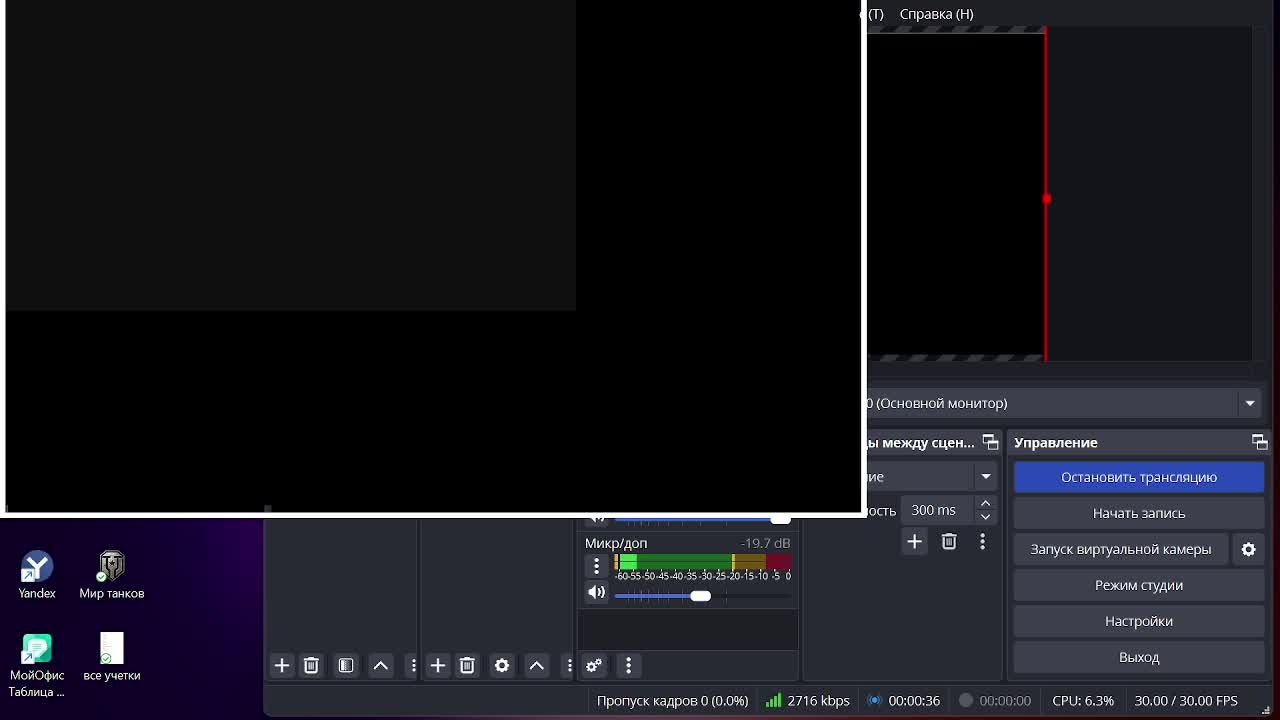Screen dimensions: 1280x720
Task: Enable Режим студии
Action: [1139, 585]
